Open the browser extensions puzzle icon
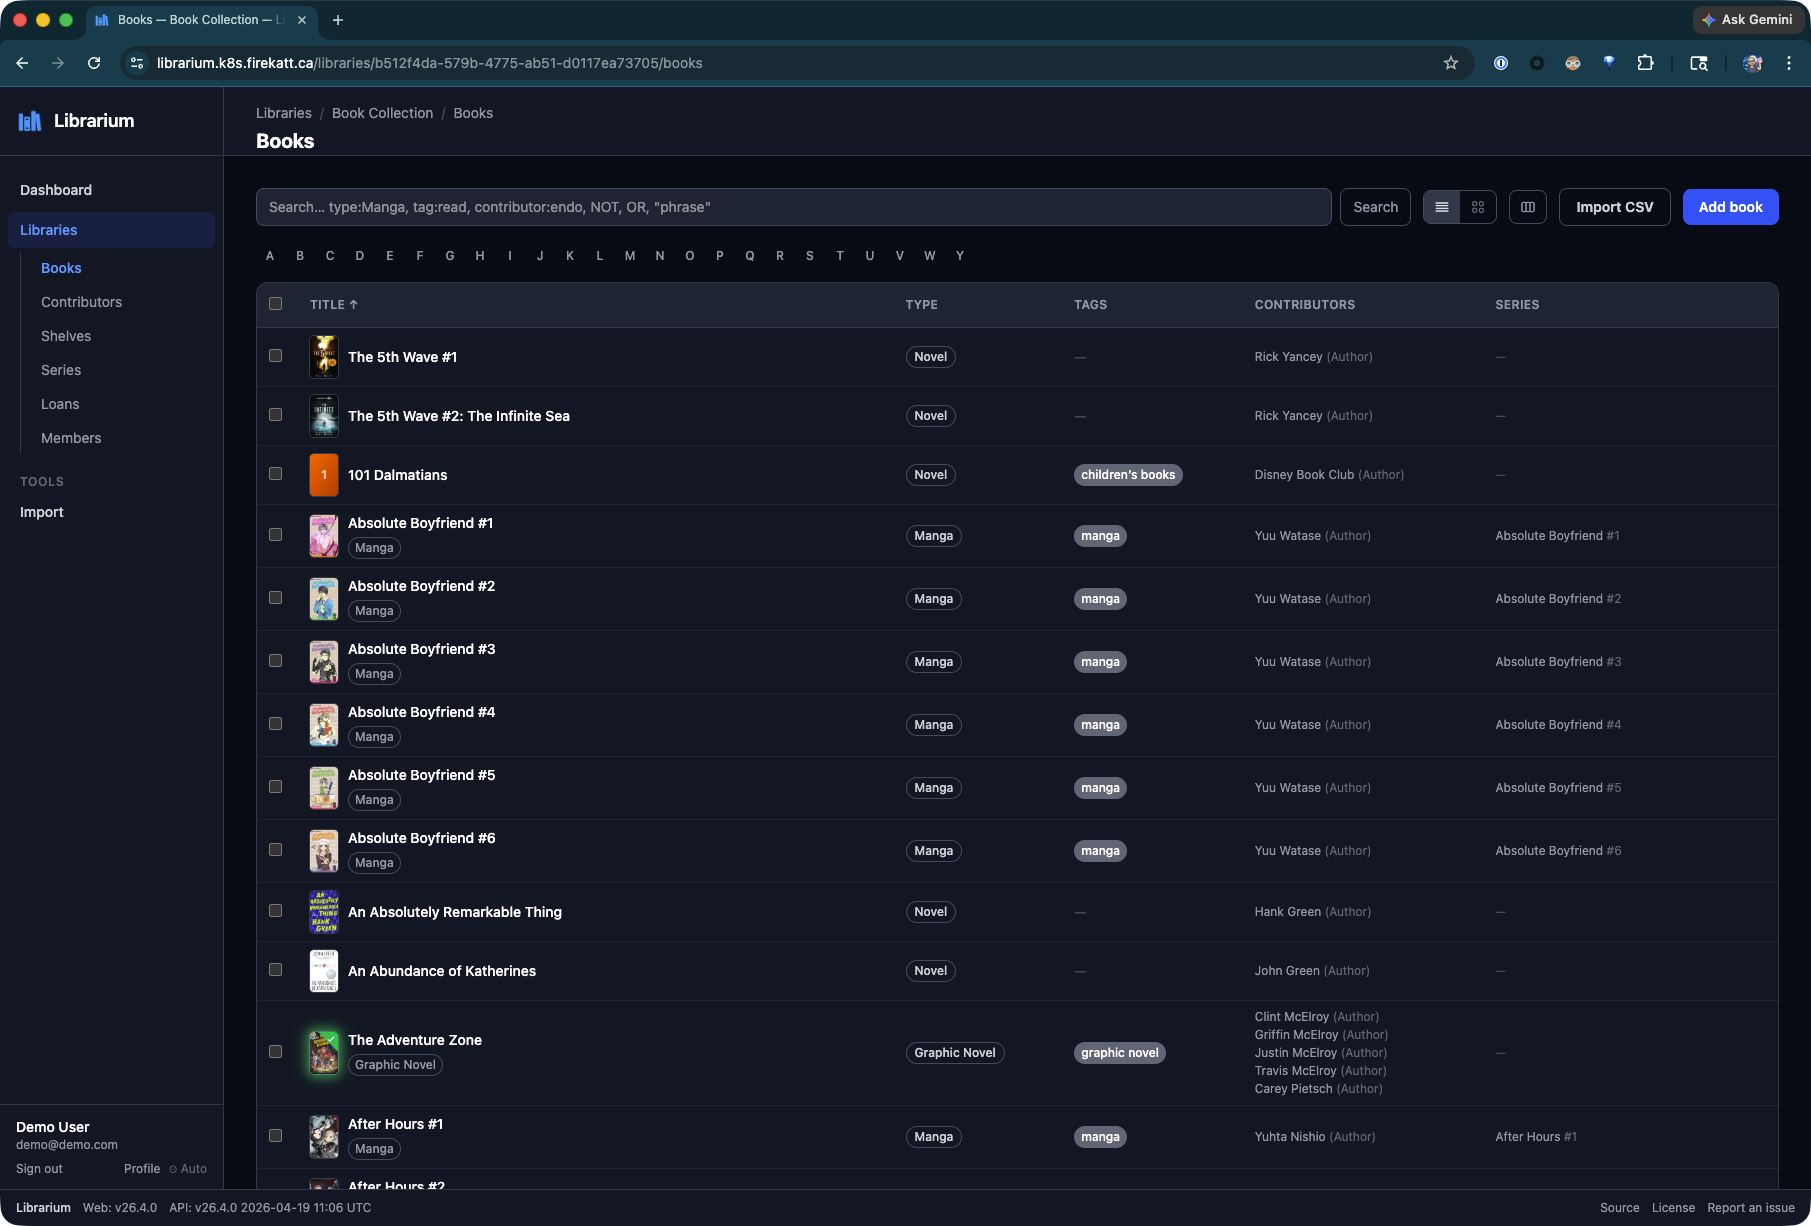 pos(1645,63)
